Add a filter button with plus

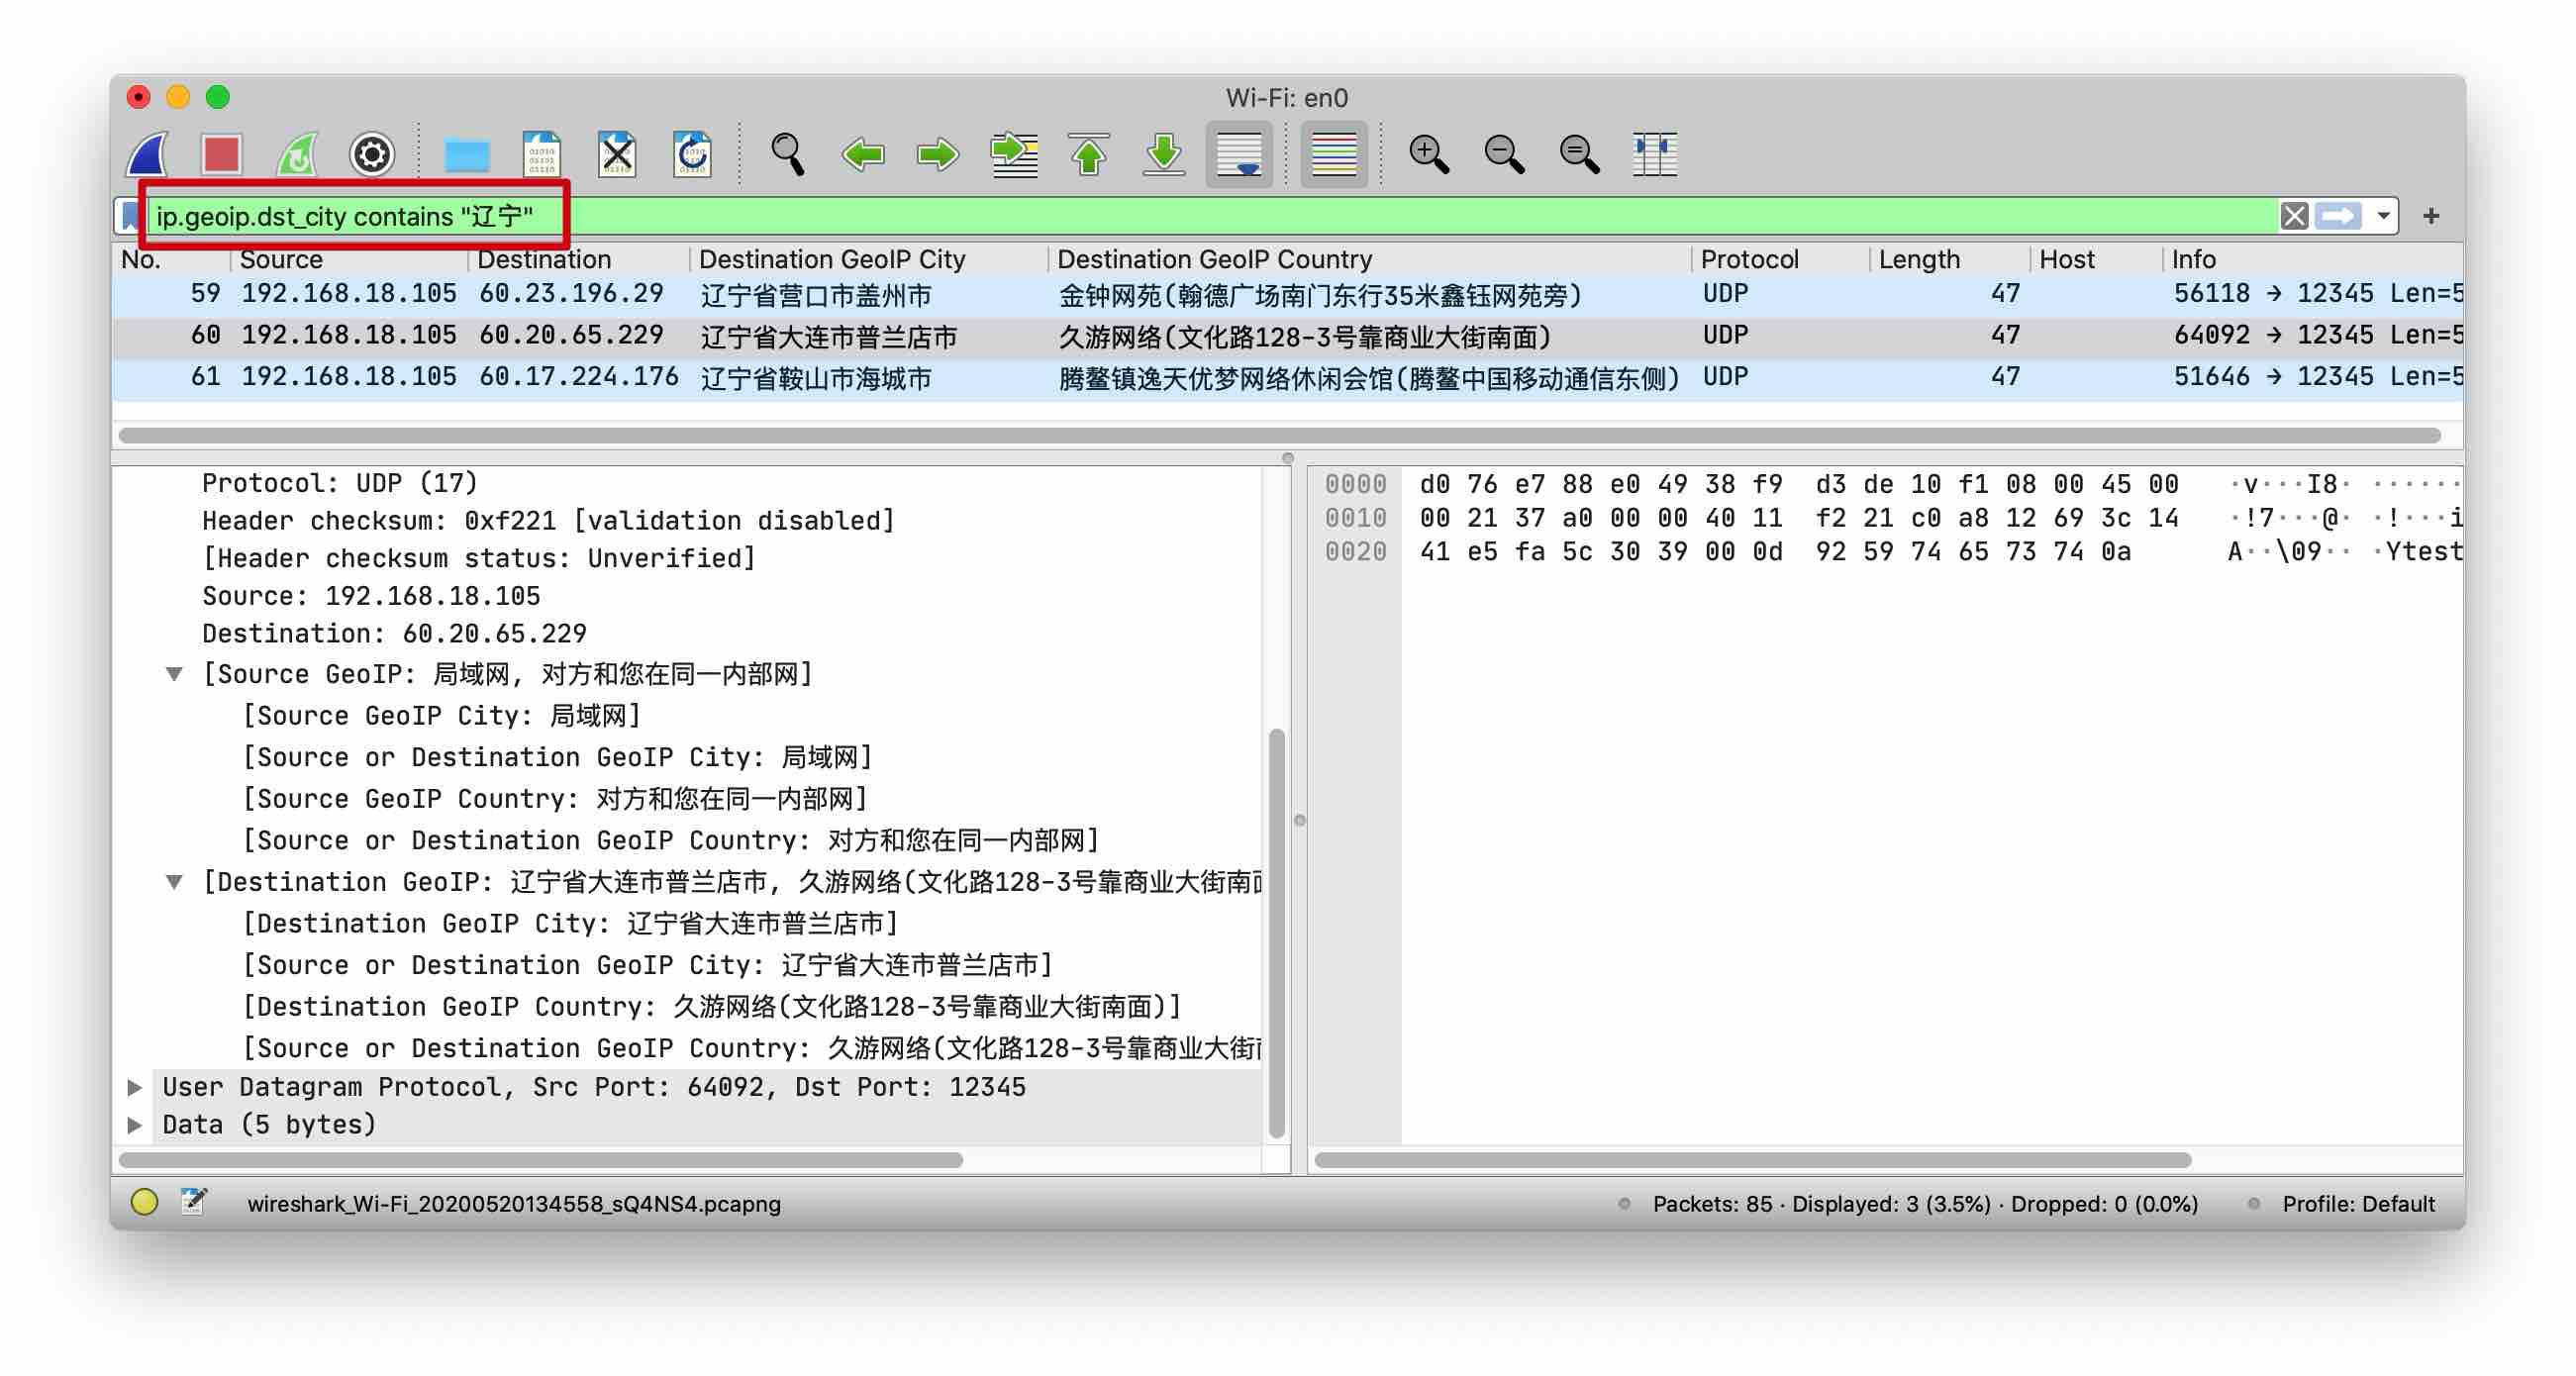[x=2430, y=216]
